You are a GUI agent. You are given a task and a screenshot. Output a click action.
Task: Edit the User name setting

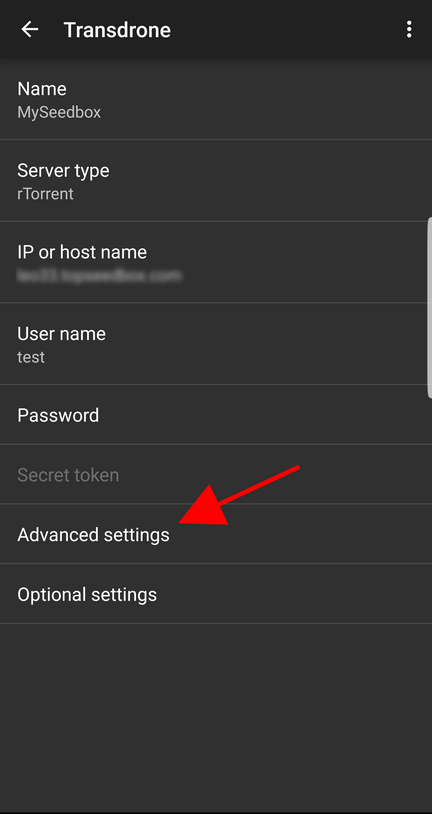coord(216,344)
